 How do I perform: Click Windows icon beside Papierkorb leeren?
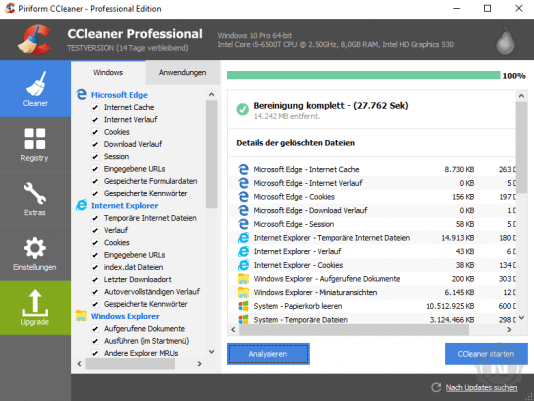click(x=243, y=306)
